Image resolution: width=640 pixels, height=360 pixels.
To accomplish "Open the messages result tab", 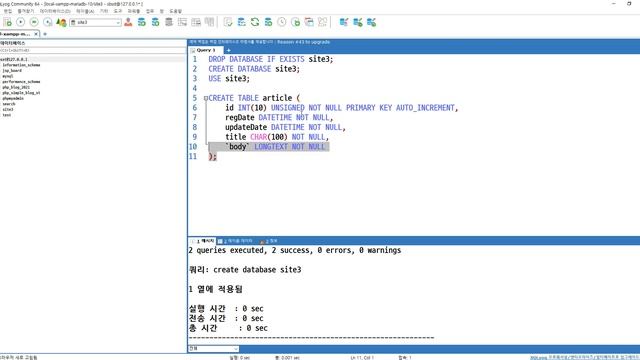I will point(203,241).
